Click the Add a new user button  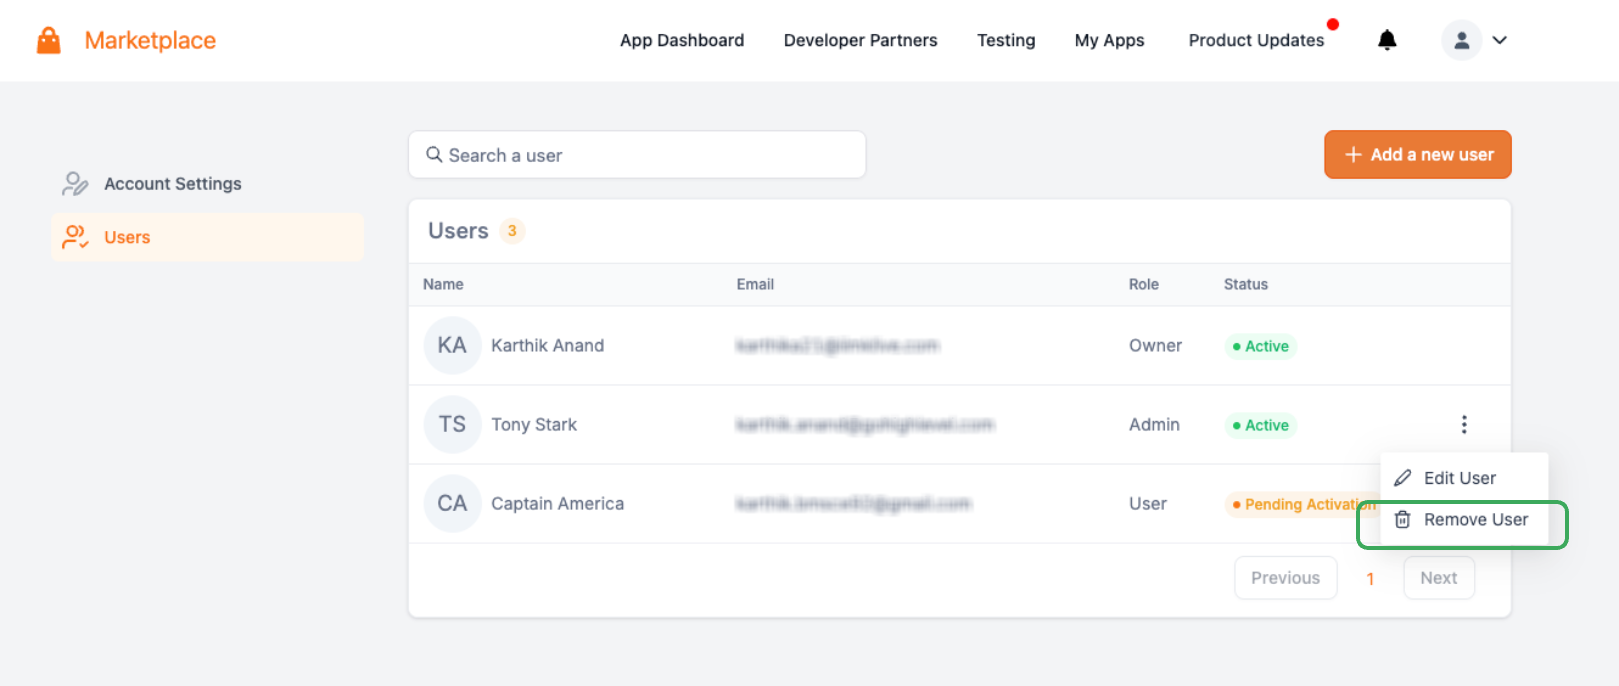coord(1418,155)
